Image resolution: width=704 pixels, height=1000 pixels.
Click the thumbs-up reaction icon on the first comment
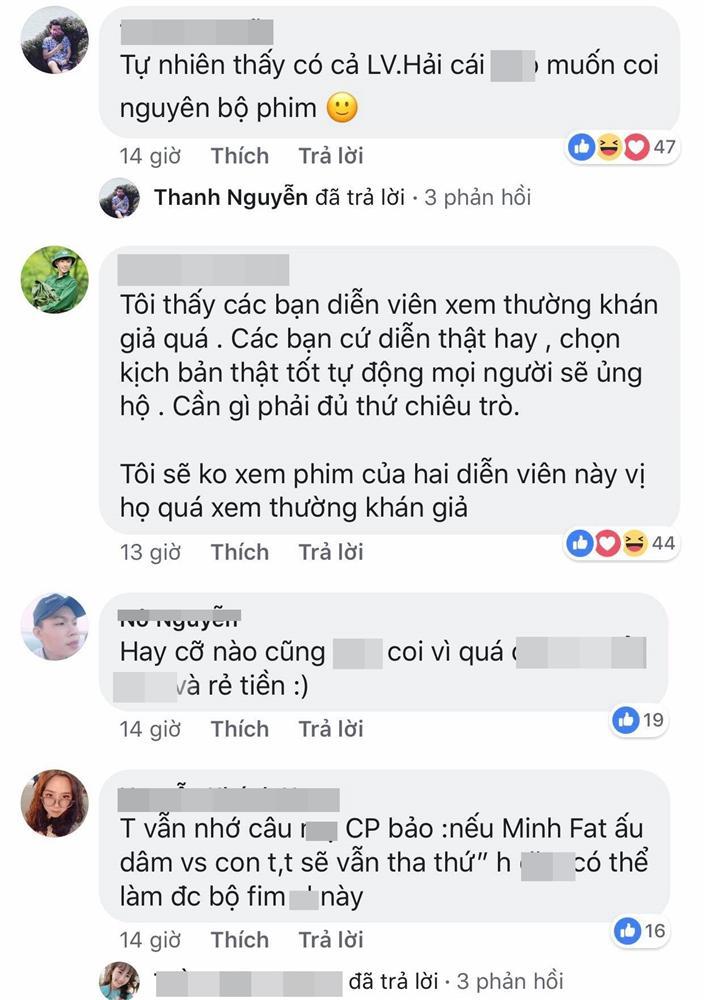[x=581, y=145]
